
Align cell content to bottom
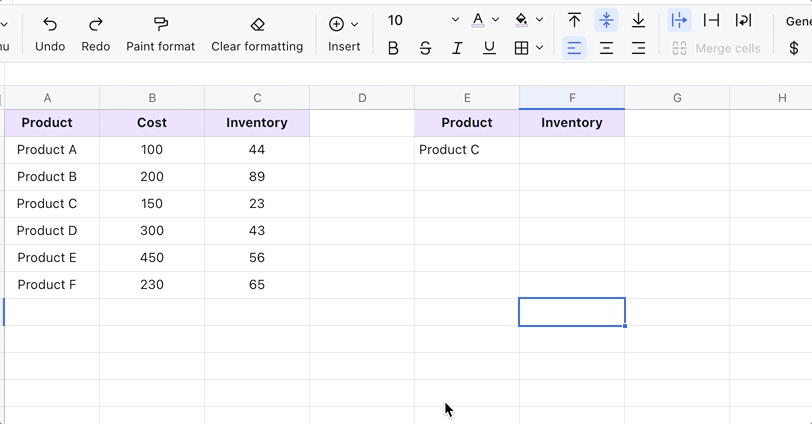point(638,20)
